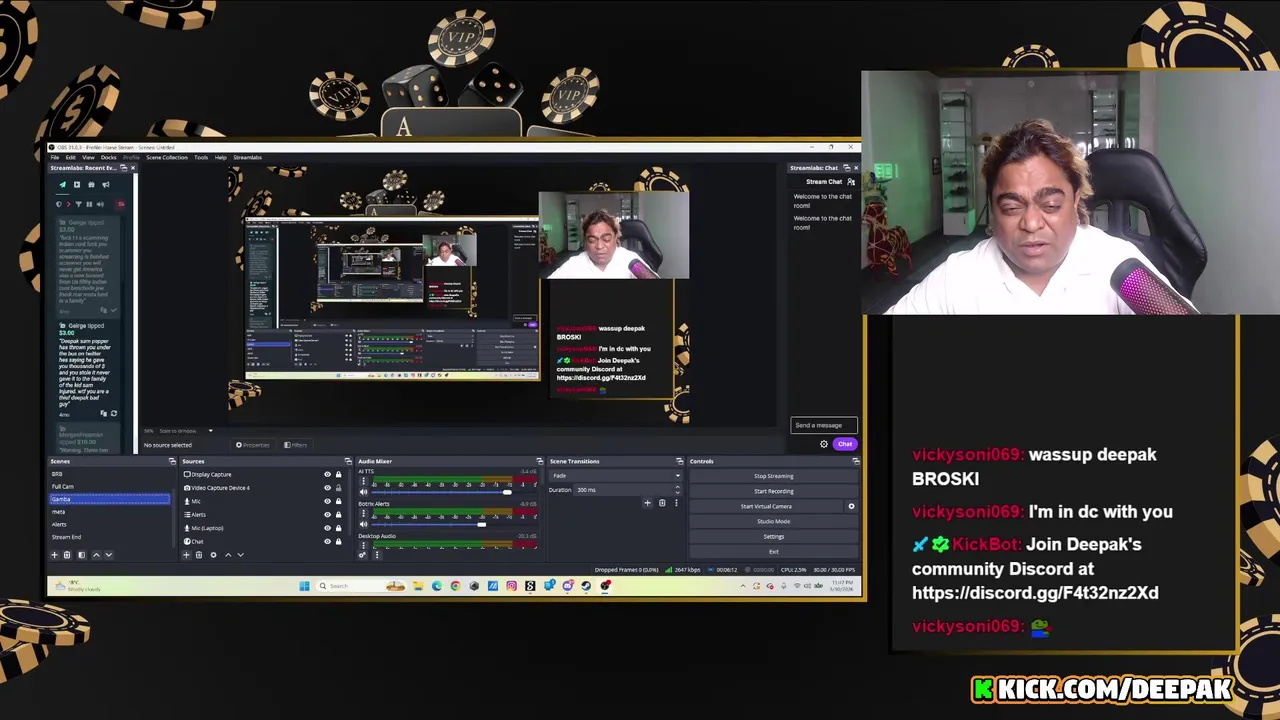Open the Edit menu in OBS
1280x720 pixels.
point(71,157)
